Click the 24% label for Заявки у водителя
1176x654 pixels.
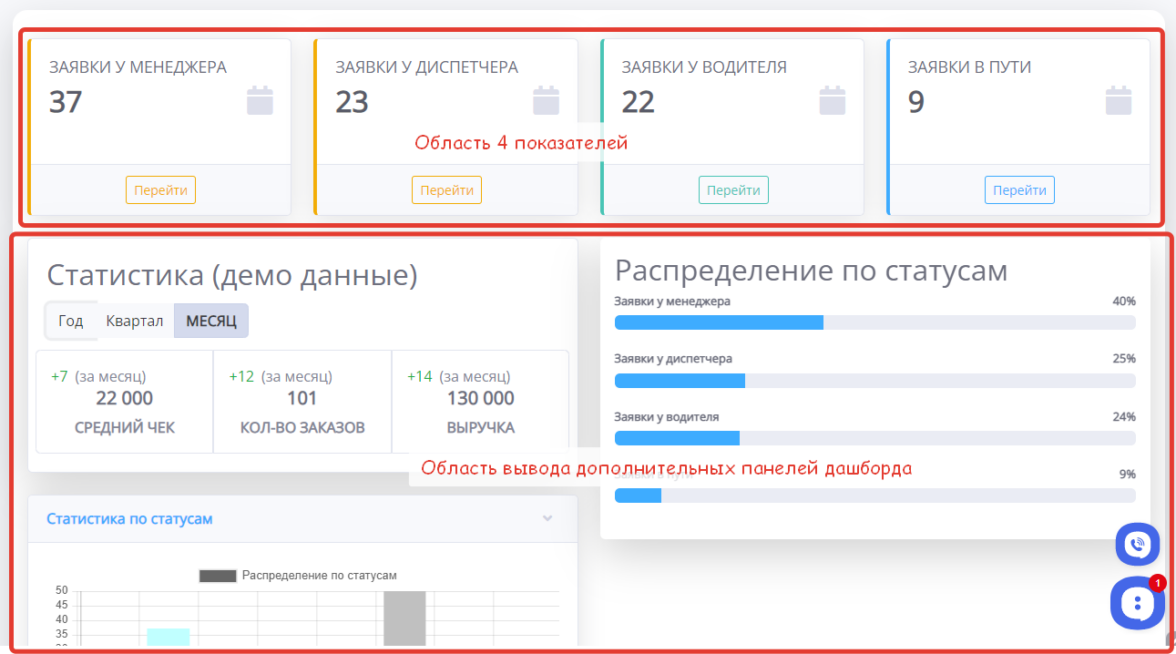(x=1124, y=417)
